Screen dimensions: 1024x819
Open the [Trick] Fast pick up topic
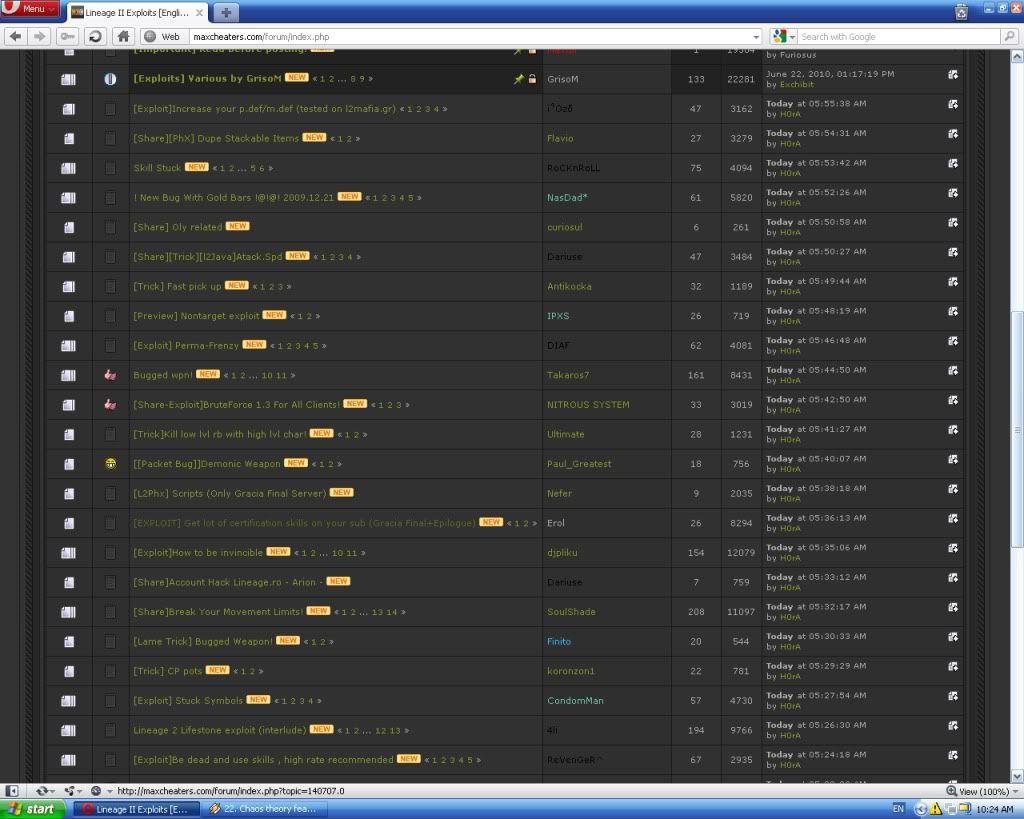tap(177, 286)
